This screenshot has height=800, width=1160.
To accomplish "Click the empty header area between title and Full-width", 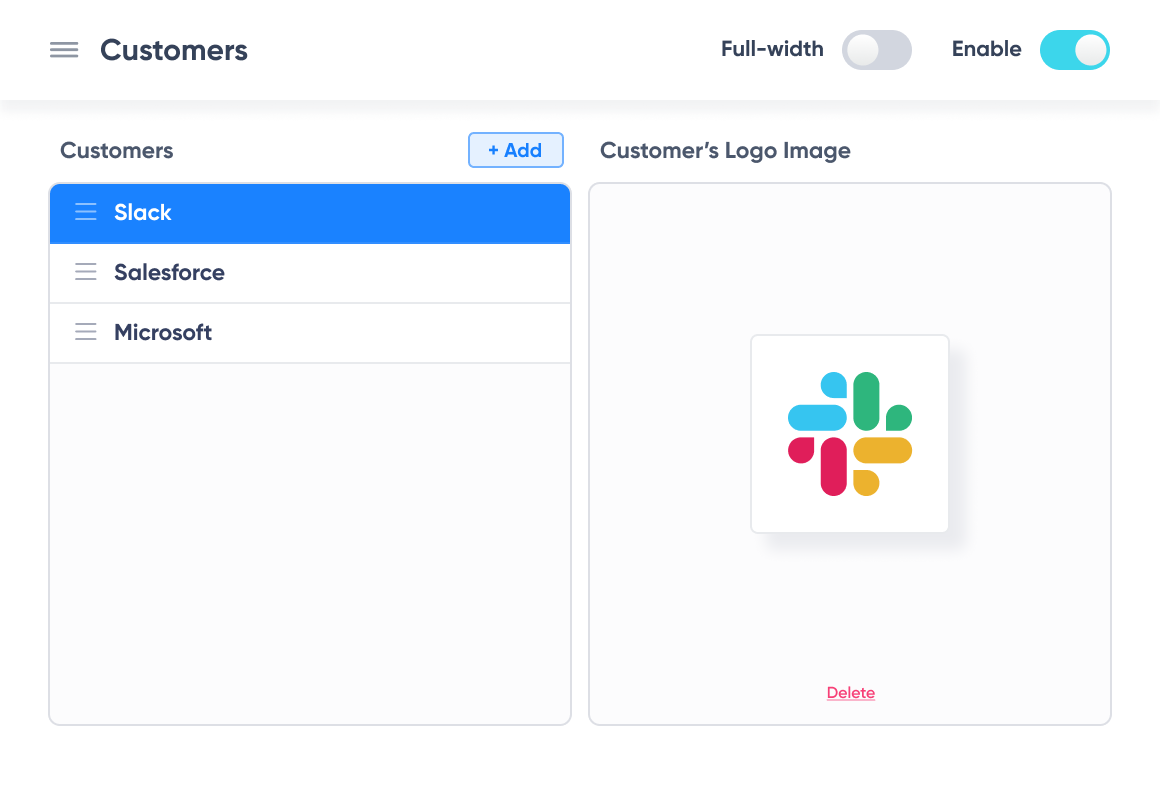I will (x=480, y=50).
